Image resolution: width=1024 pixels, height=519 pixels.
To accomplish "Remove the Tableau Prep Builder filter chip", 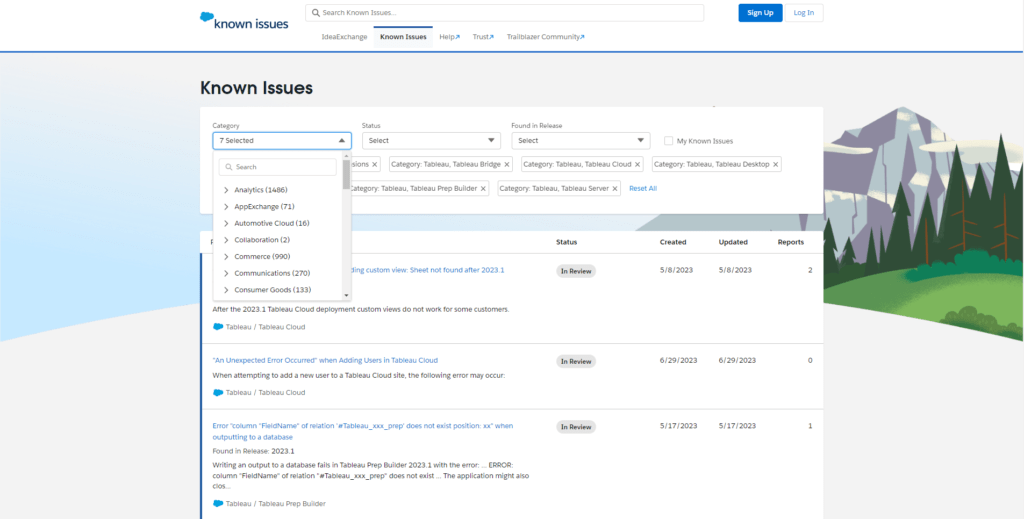I will (x=483, y=188).
